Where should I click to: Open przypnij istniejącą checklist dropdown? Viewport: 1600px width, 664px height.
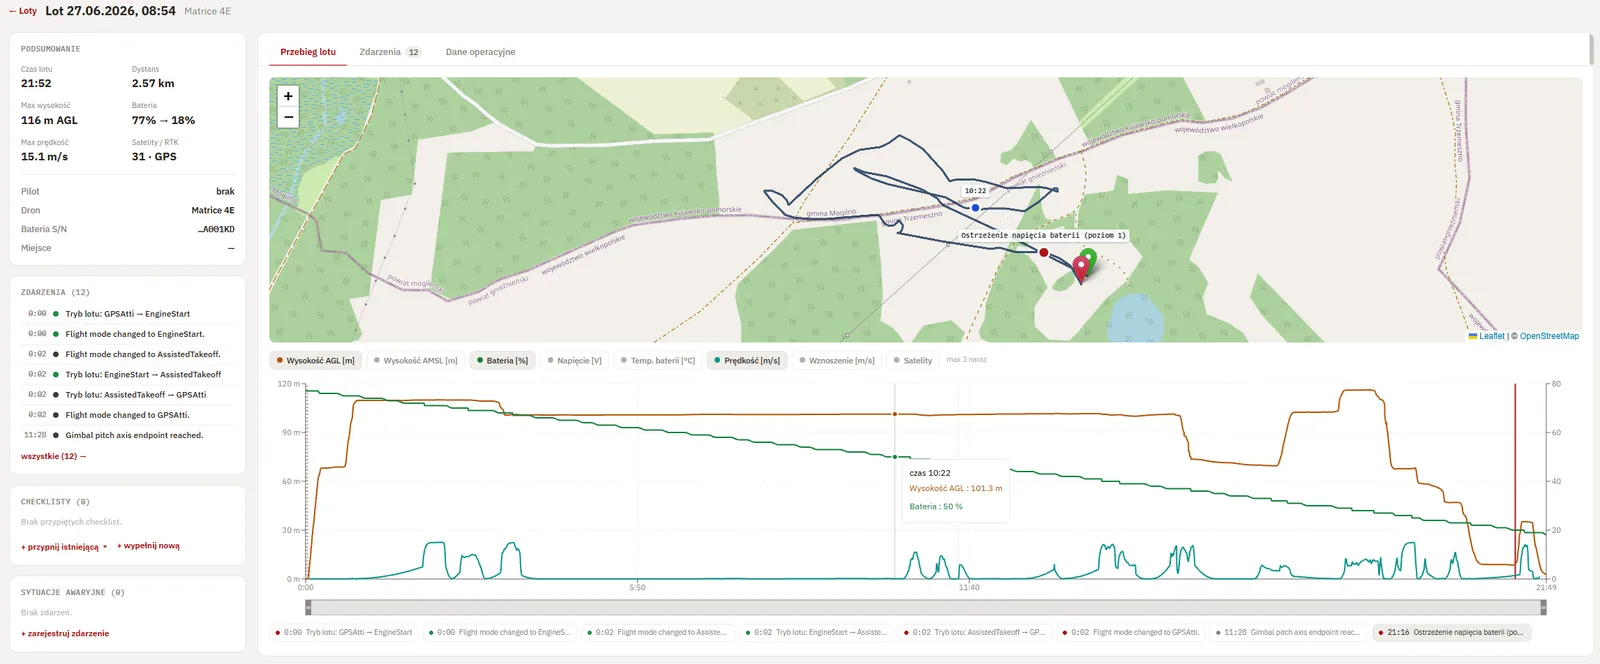pos(64,547)
